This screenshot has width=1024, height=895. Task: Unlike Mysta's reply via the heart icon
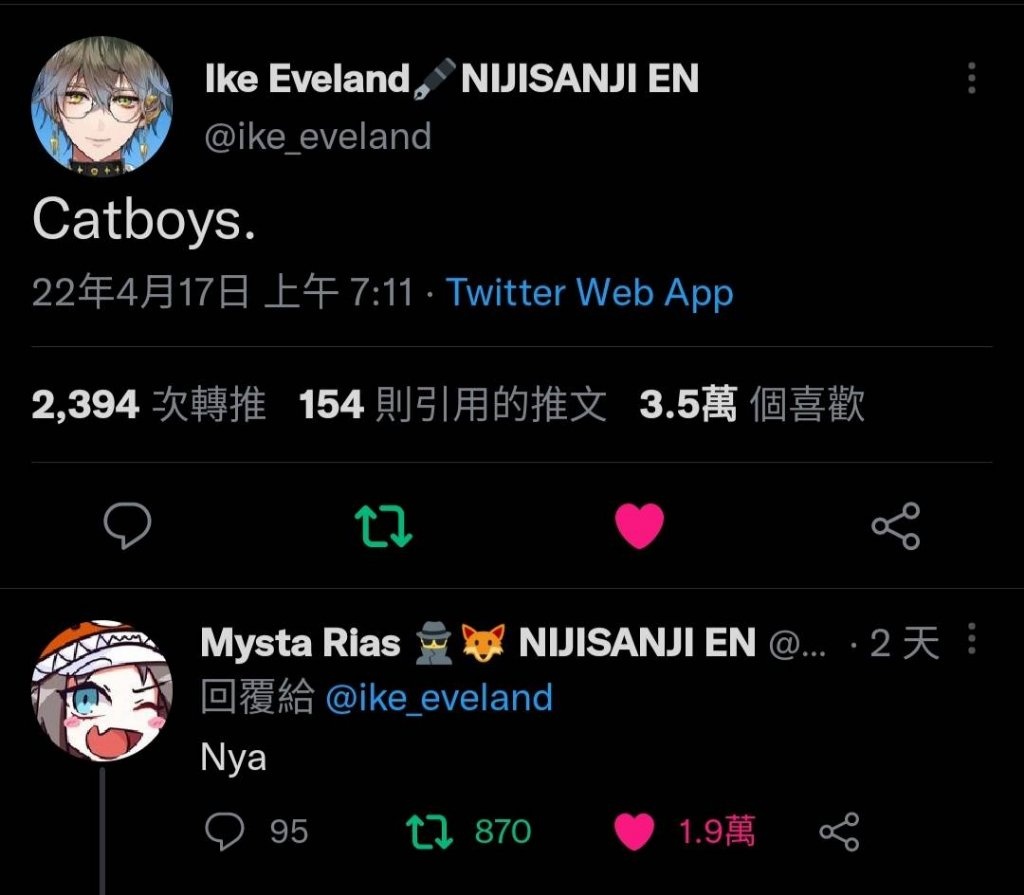click(634, 832)
